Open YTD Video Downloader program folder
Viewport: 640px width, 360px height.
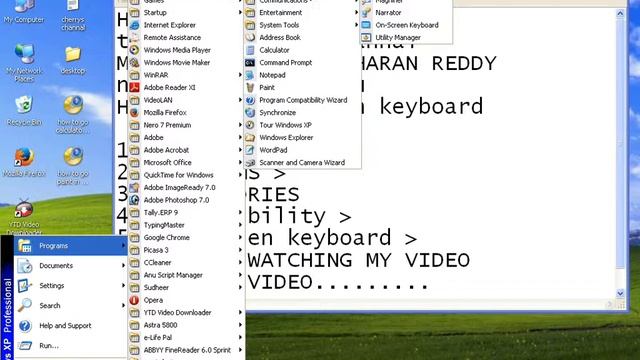[187, 313]
